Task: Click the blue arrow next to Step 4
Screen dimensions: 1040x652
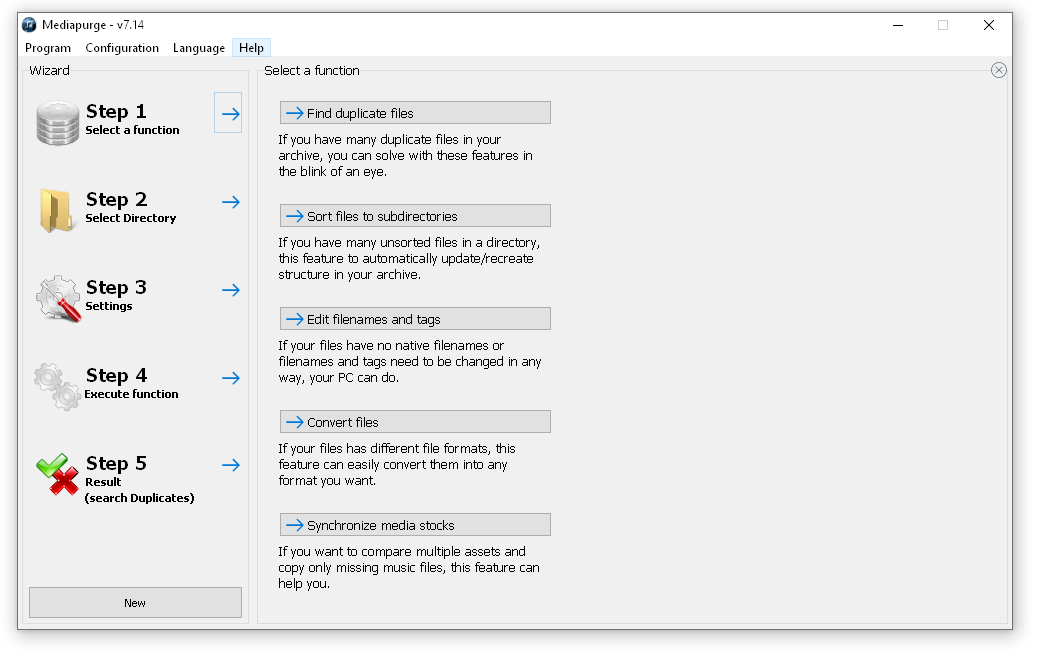Action: coord(231,378)
